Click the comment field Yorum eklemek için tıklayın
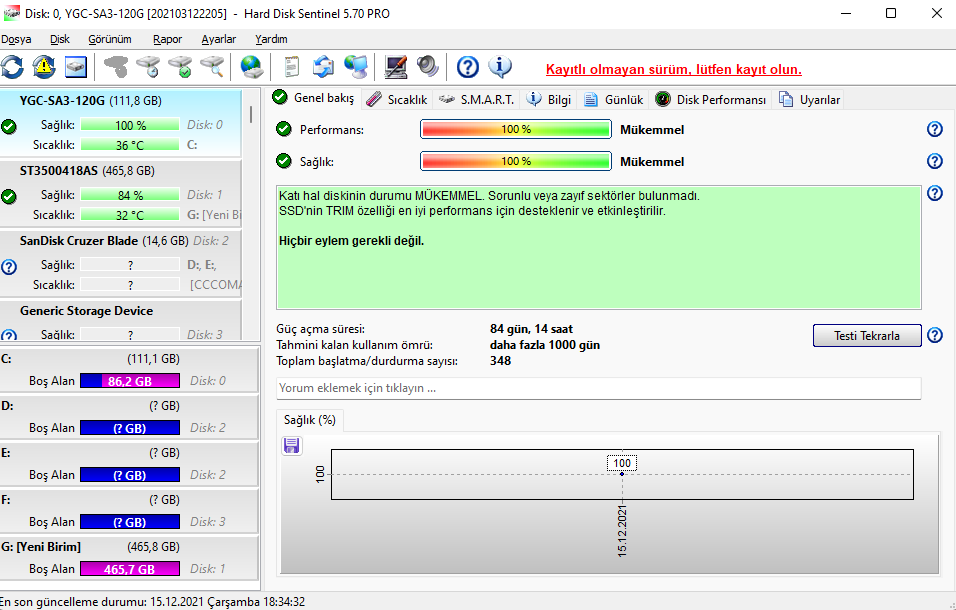This screenshot has width=956, height=610. tap(599, 388)
